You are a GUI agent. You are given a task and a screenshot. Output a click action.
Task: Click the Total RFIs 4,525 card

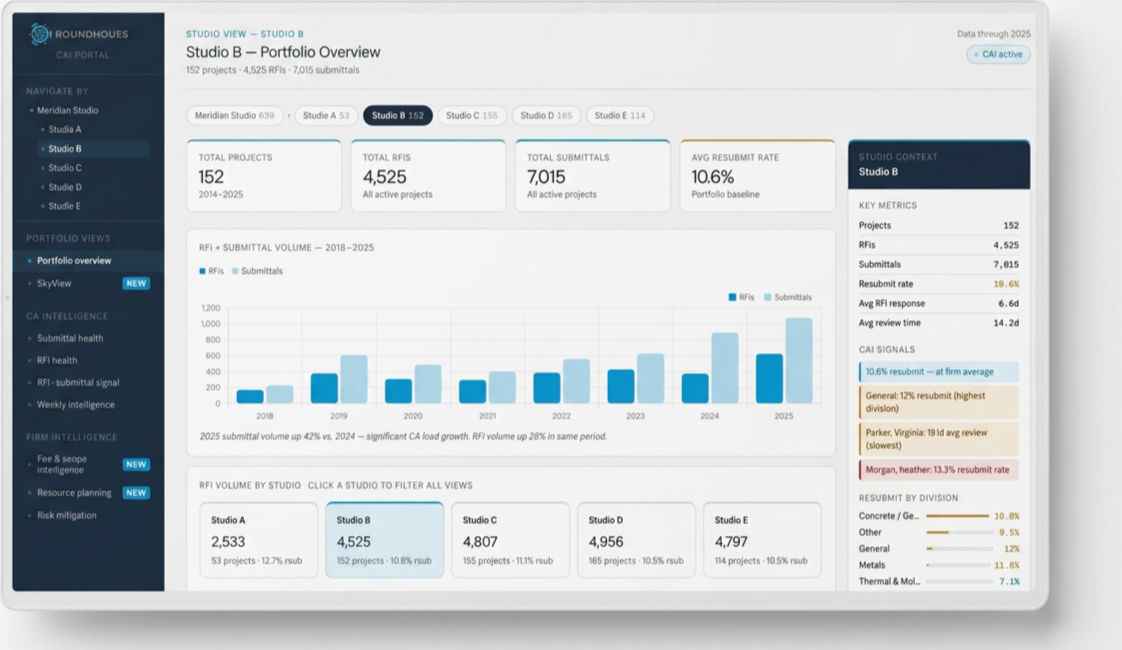(428, 175)
